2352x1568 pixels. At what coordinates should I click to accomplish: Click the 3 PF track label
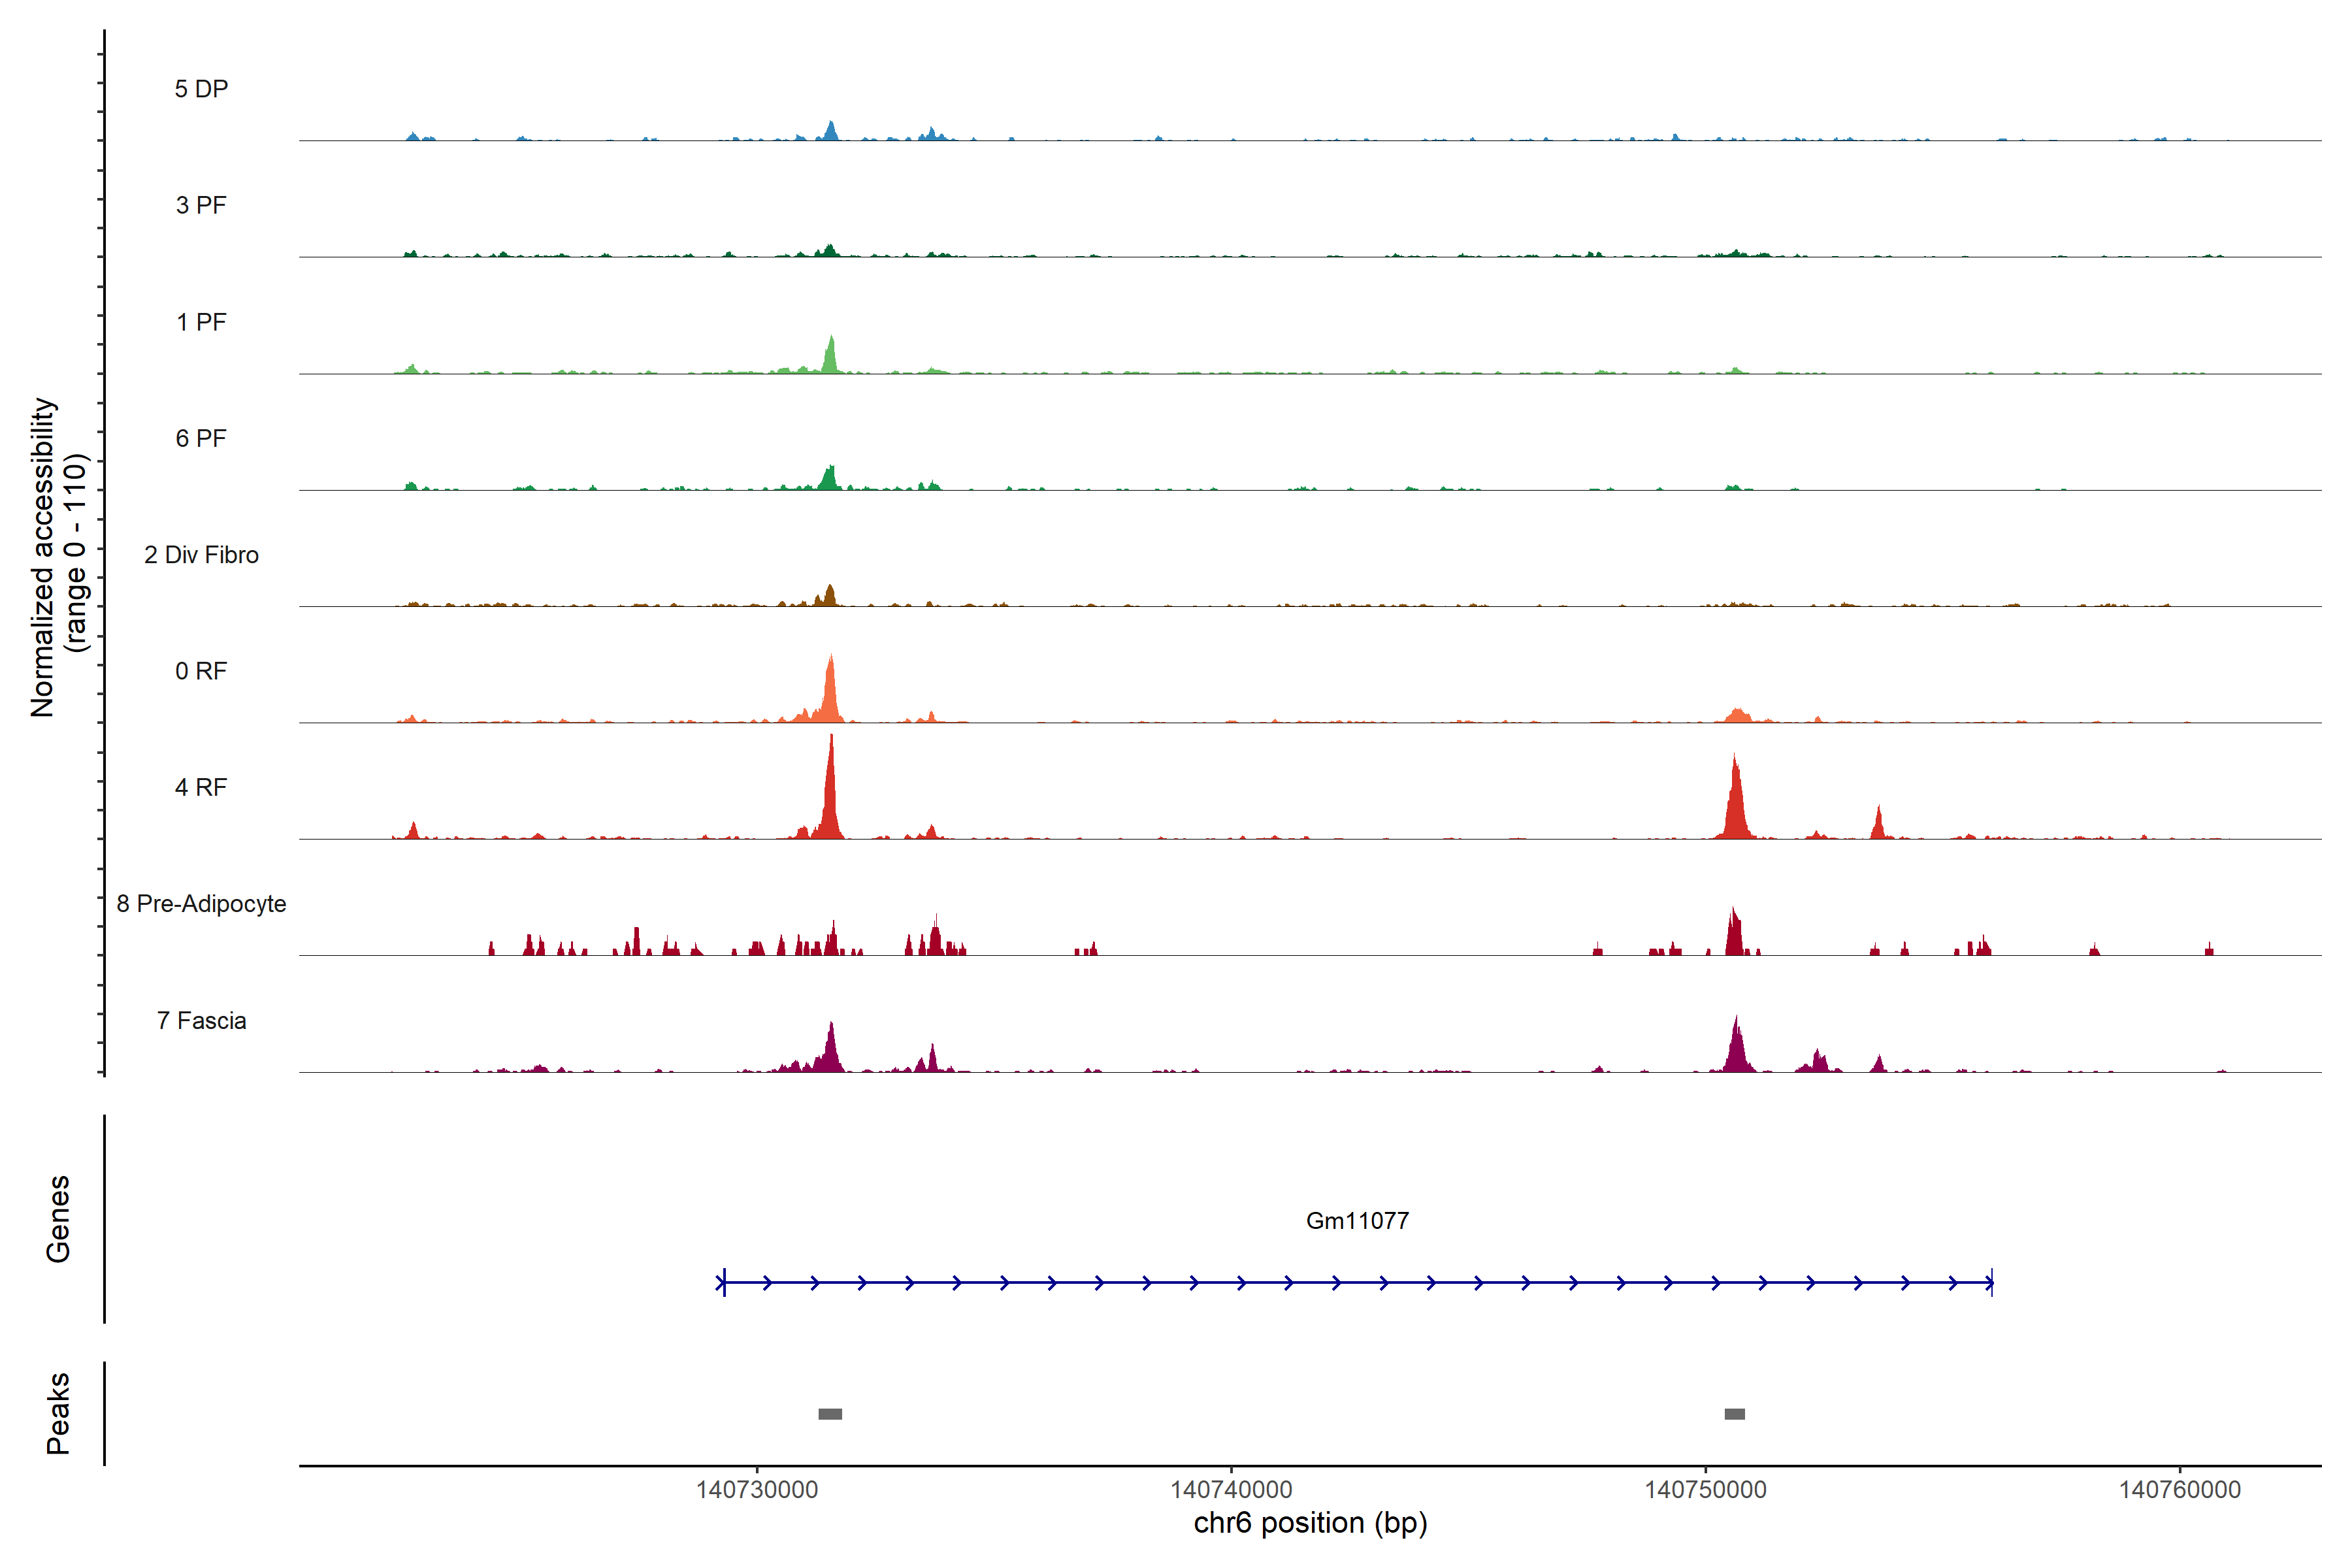click(x=201, y=205)
